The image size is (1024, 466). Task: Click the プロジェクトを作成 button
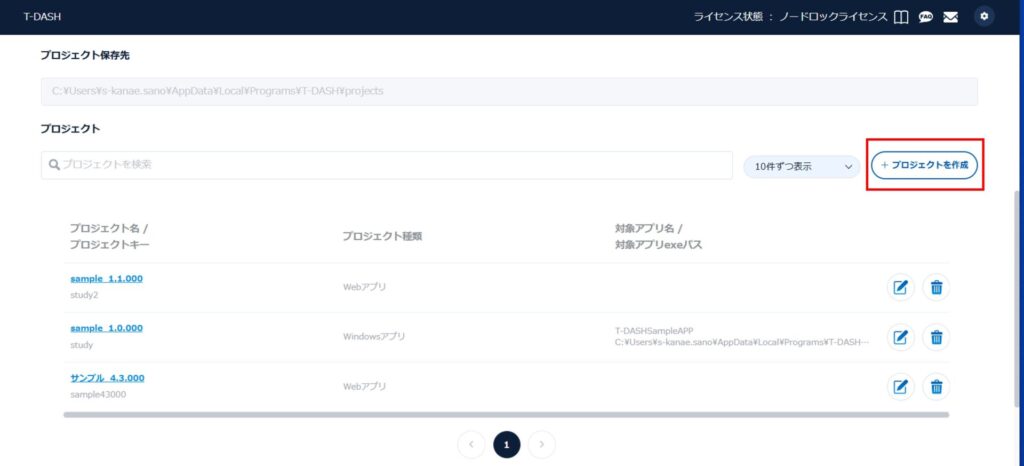coord(924,165)
